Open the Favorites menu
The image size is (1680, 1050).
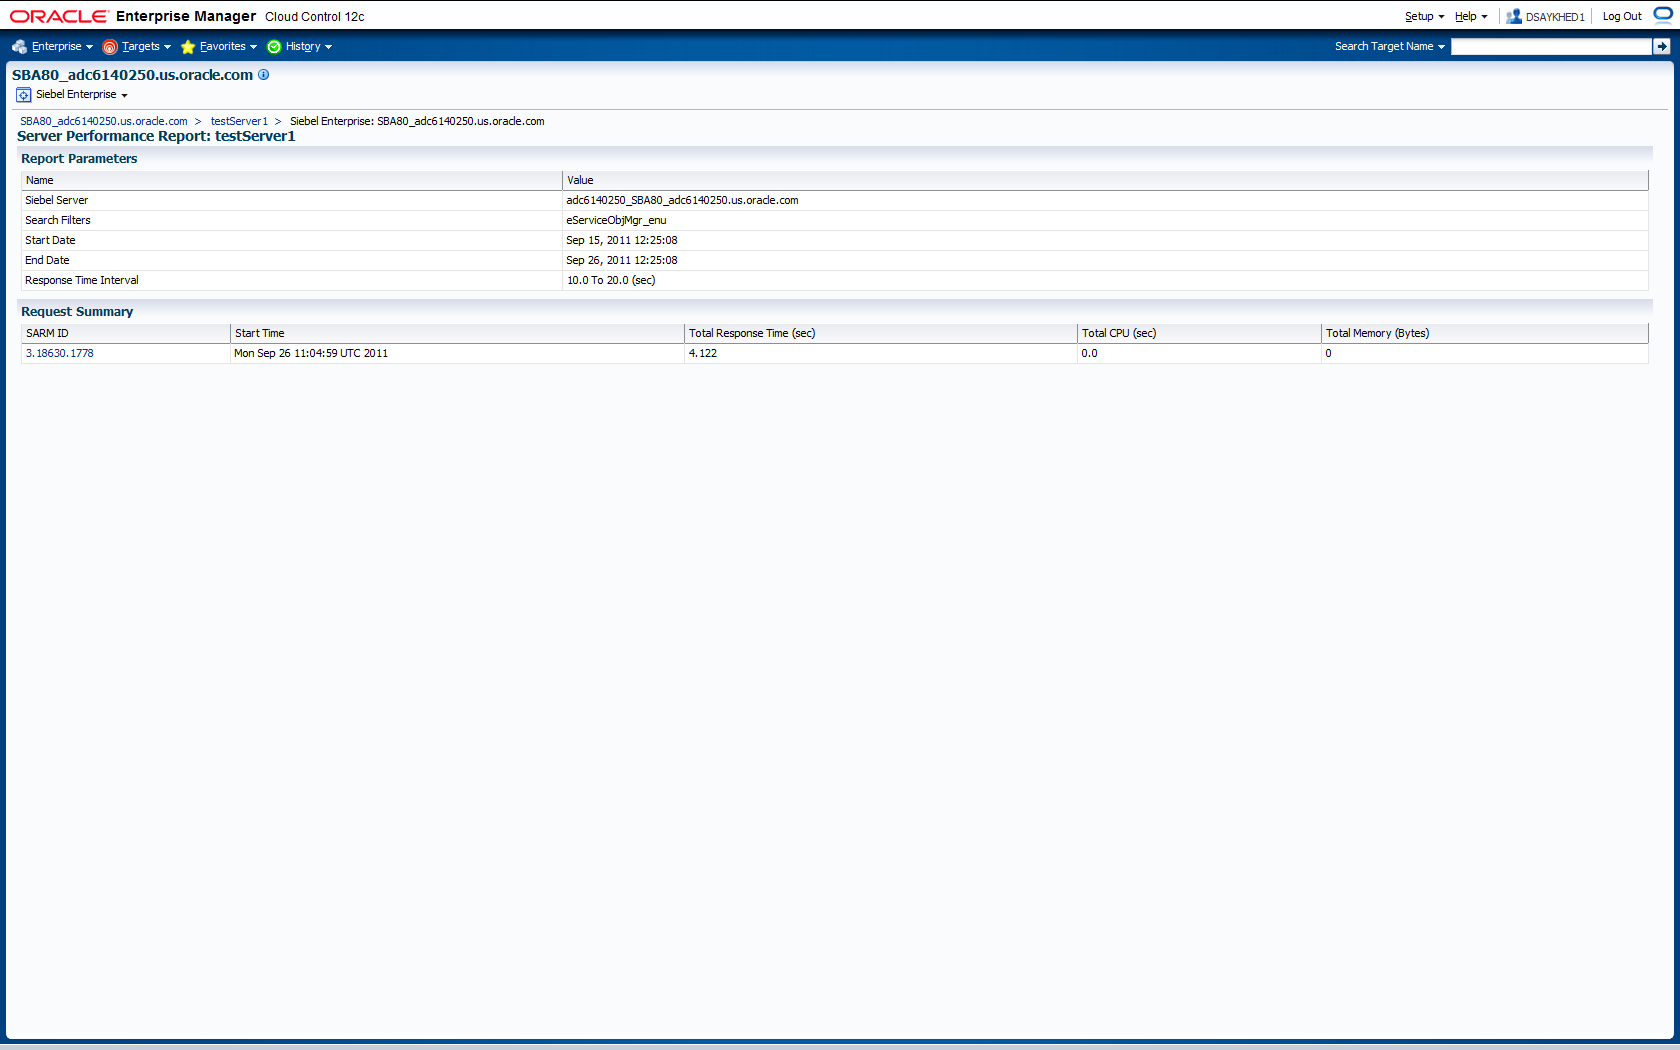(x=228, y=47)
